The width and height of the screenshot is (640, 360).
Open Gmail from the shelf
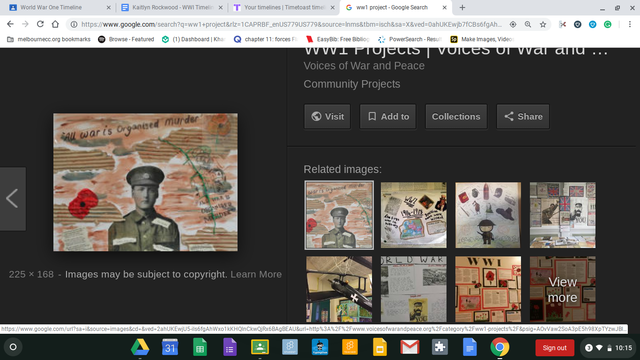pos(410,347)
